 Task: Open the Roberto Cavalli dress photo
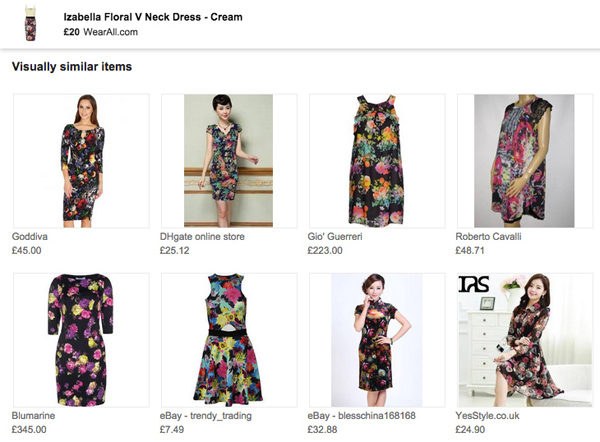pos(525,160)
